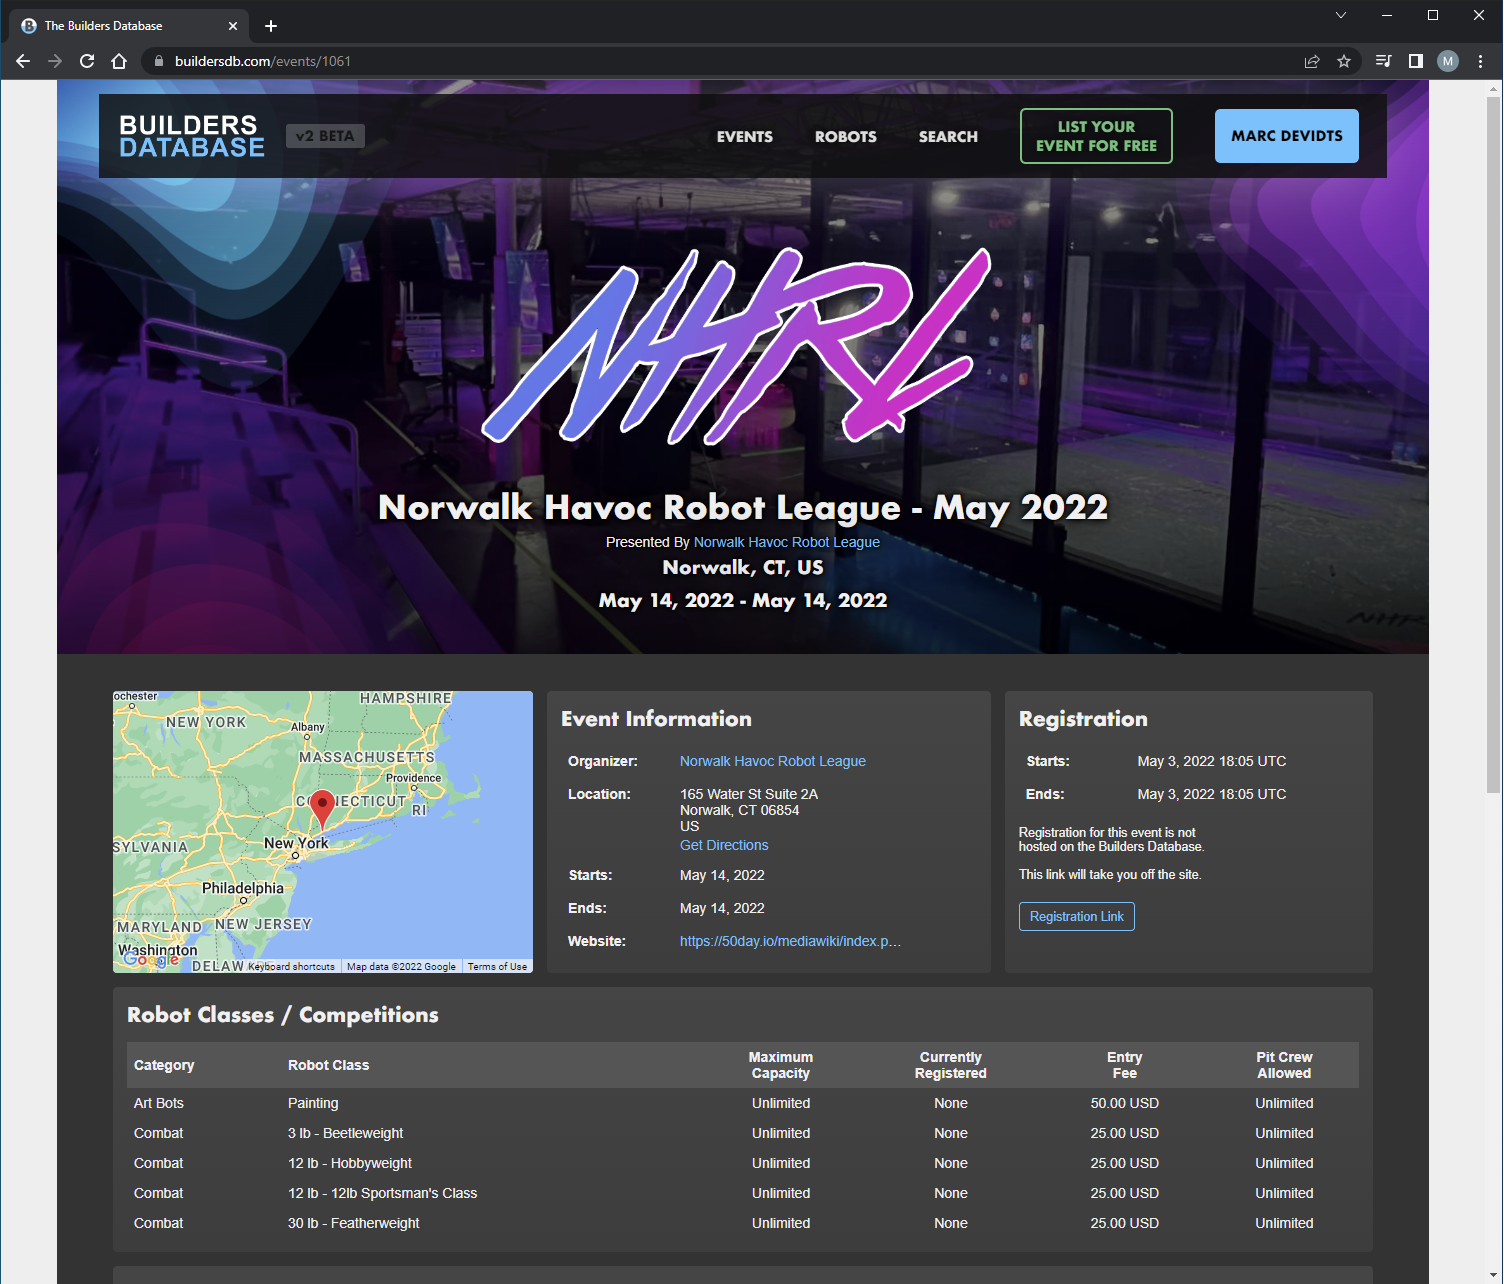Screen dimensions: 1504x1284
Task: Open the Chrome three-dot menu
Action: pos(1481,61)
